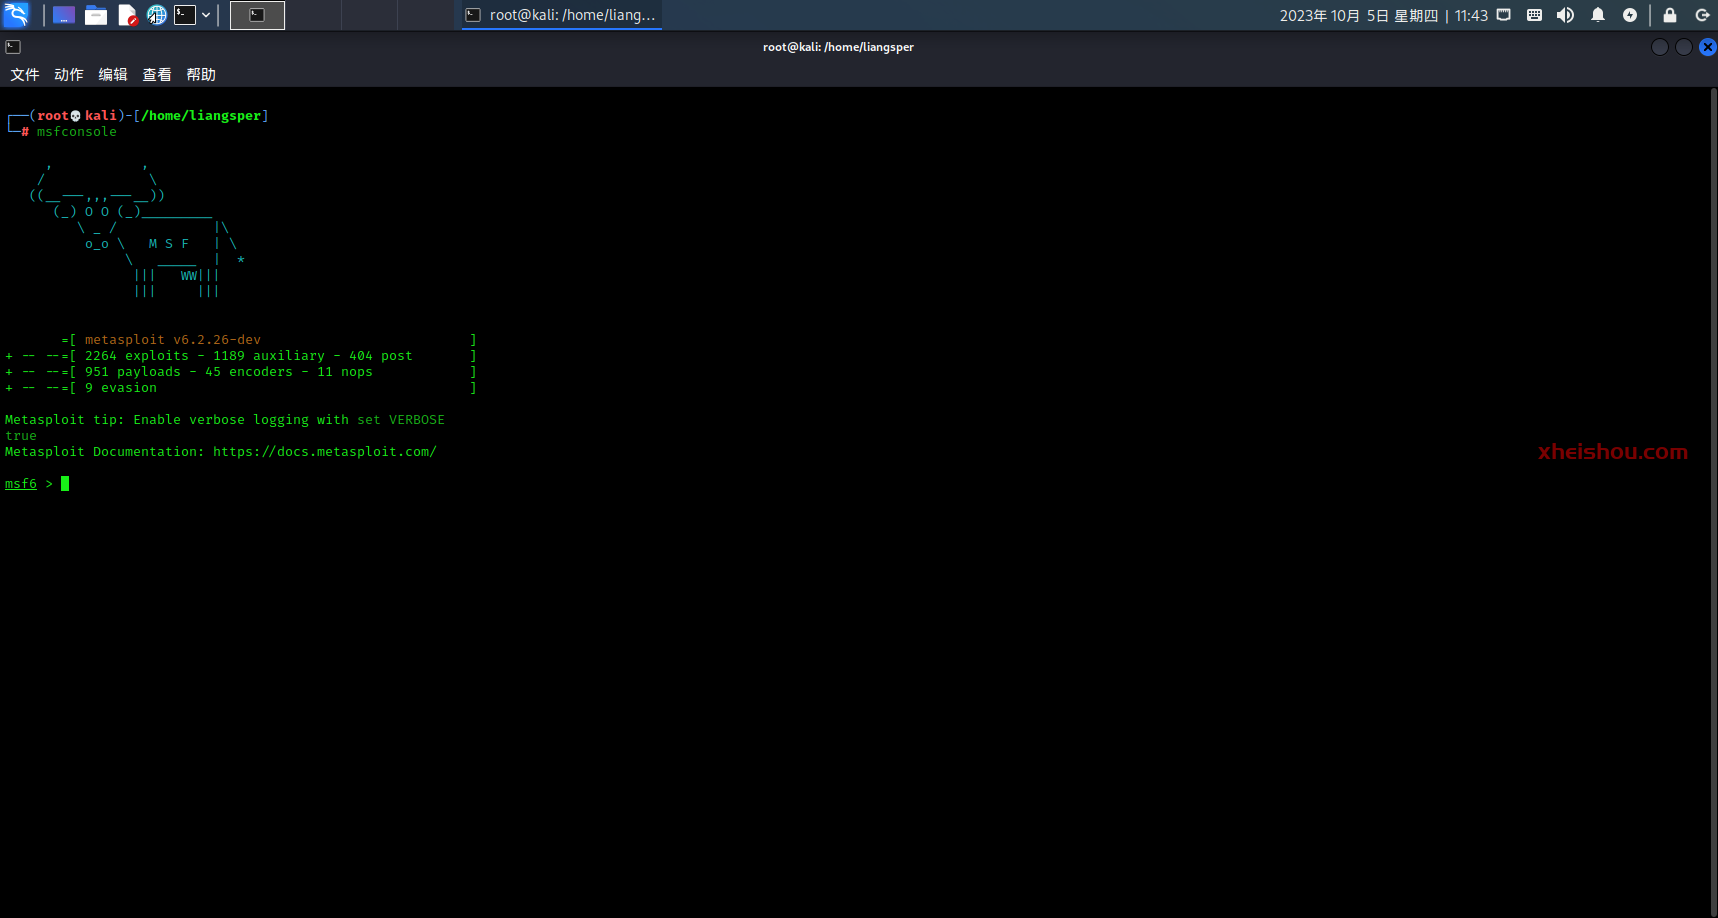Image resolution: width=1718 pixels, height=918 pixels.
Task: Open the volume control icon
Action: click(x=1566, y=15)
